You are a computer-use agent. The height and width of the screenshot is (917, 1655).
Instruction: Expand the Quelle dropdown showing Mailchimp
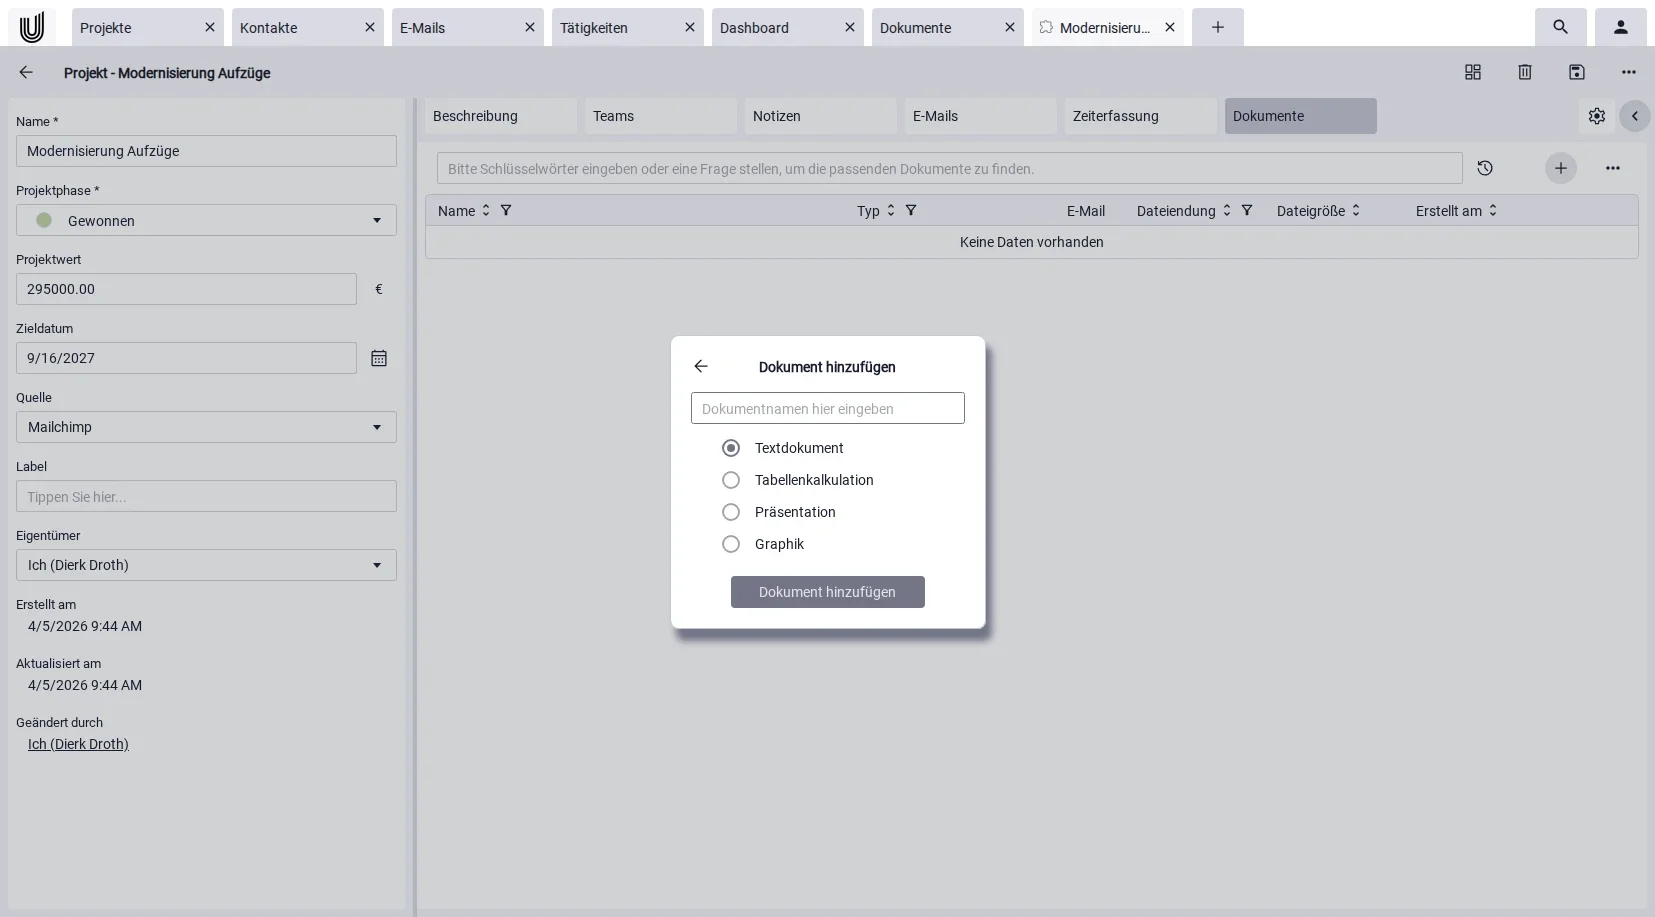pos(206,427)
